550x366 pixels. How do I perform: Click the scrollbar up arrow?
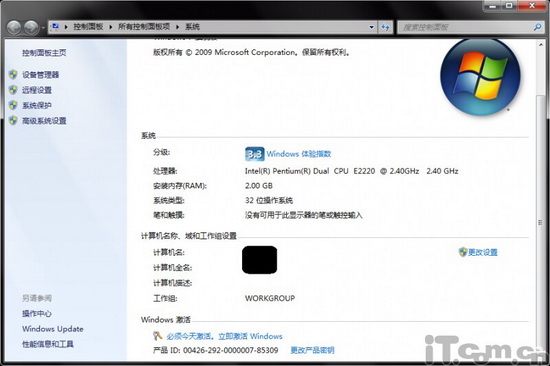[541, 44]
